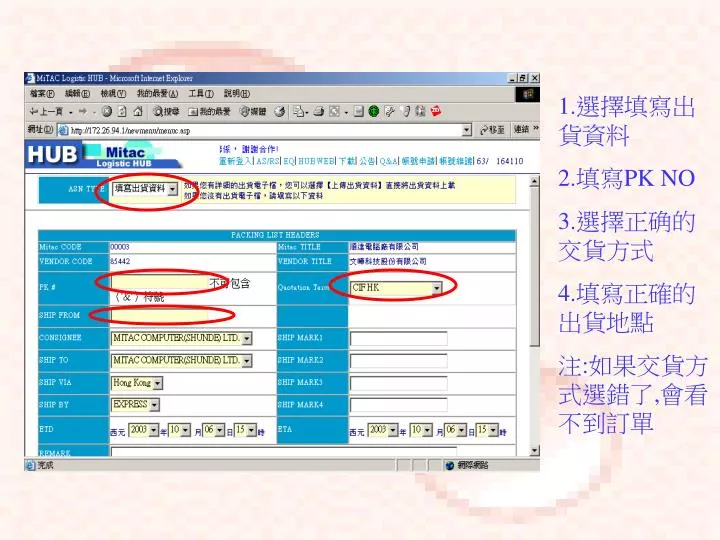This screenshot has height=540, width=720.
Task: Click the HUBWEB link
Action: tap(316, 161)
